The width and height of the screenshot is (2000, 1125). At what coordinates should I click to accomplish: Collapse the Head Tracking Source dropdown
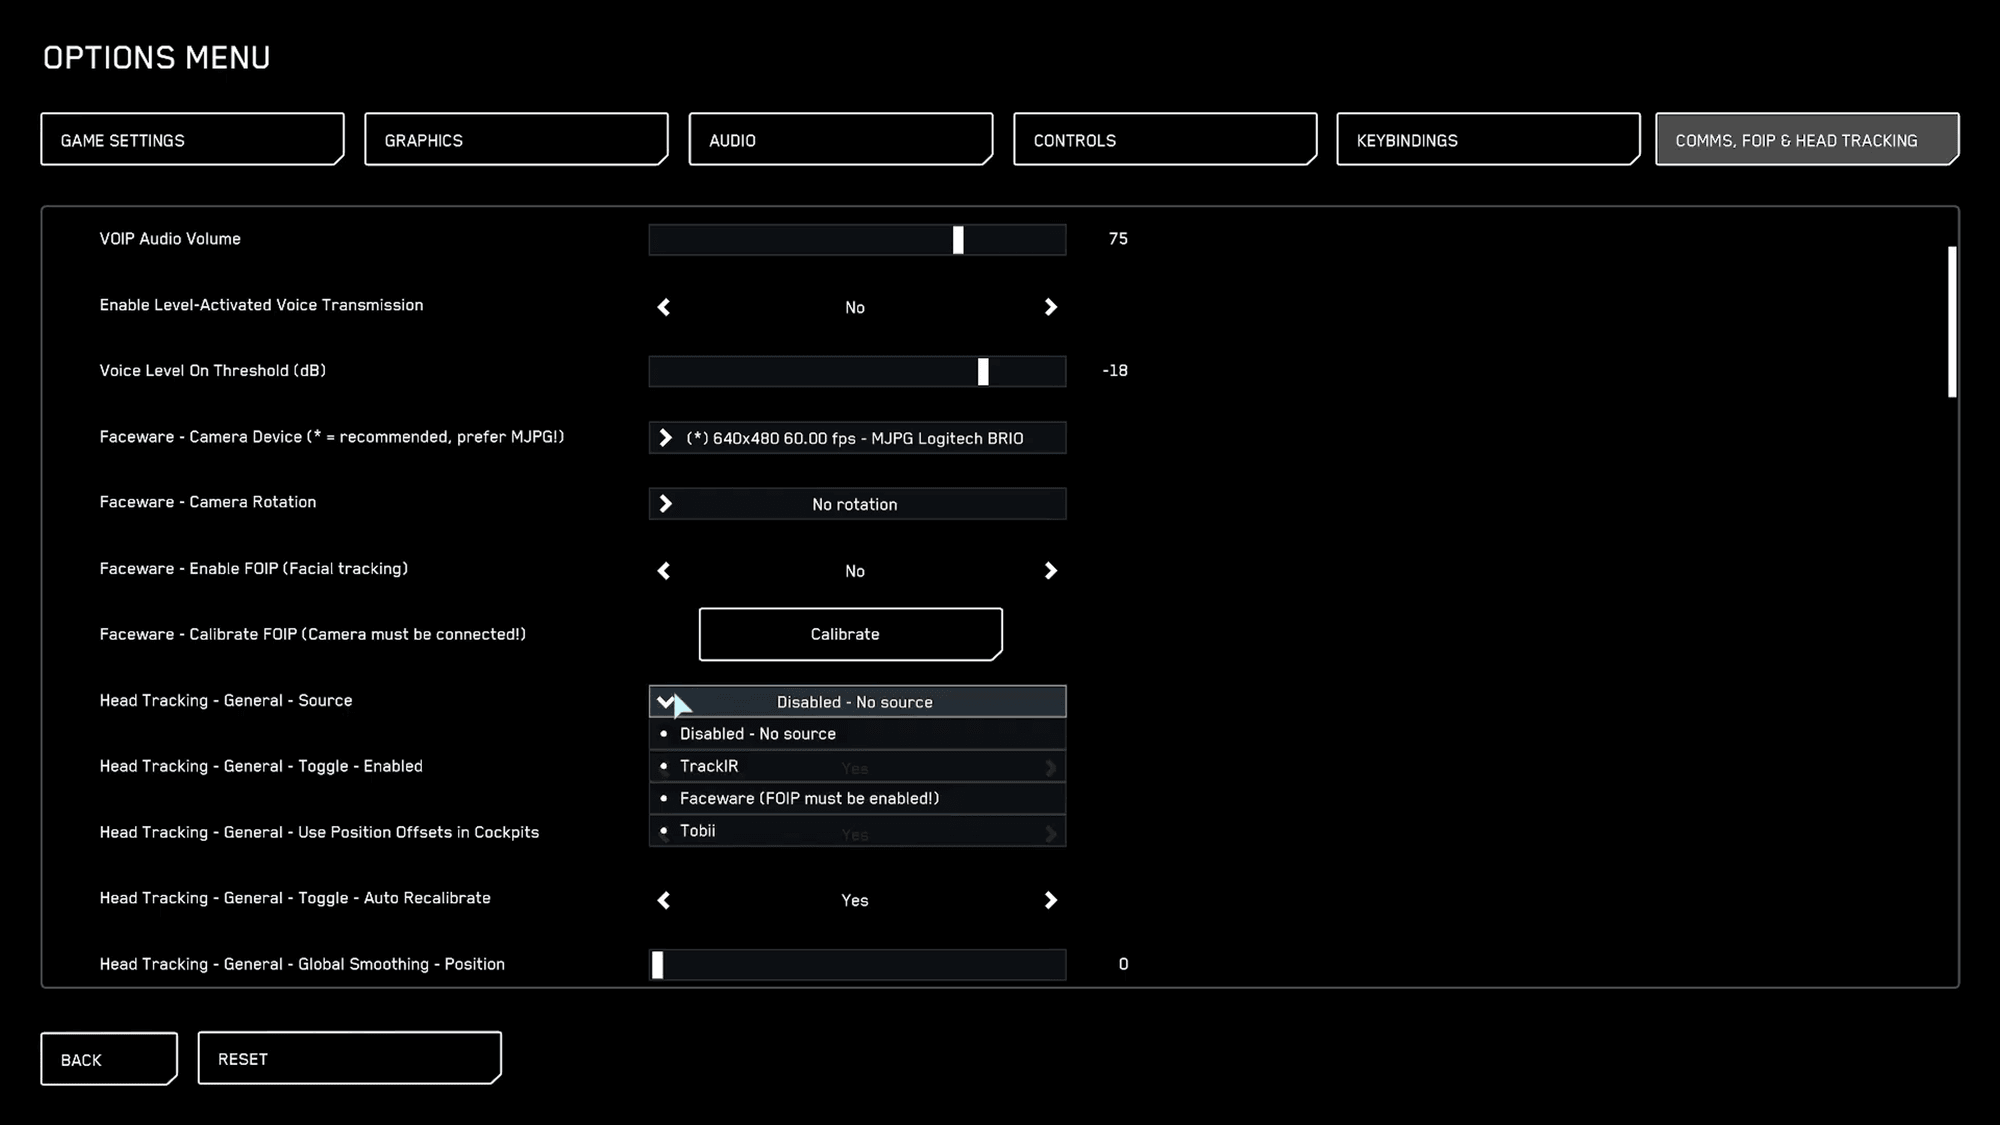point(857,702)
